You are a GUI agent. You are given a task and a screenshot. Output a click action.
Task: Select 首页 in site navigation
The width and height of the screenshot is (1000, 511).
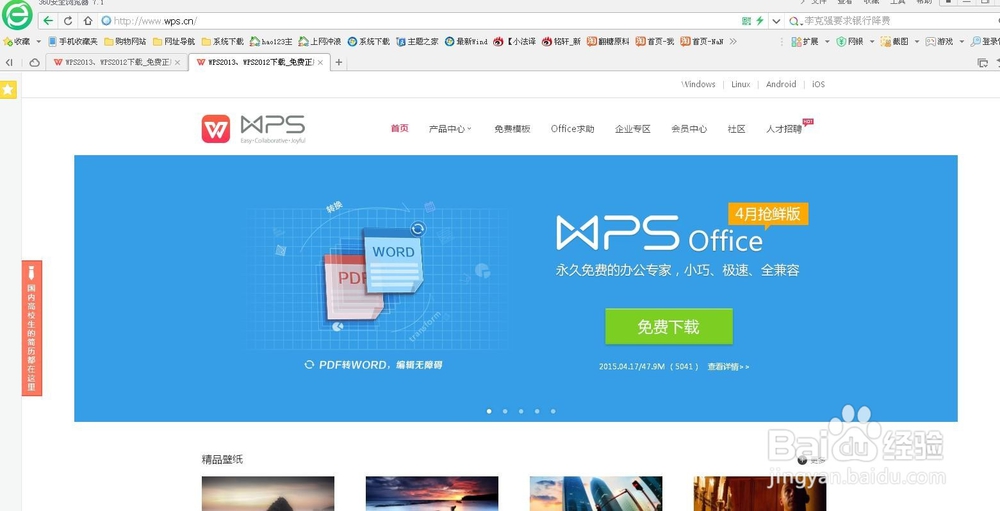coord(400,129)
